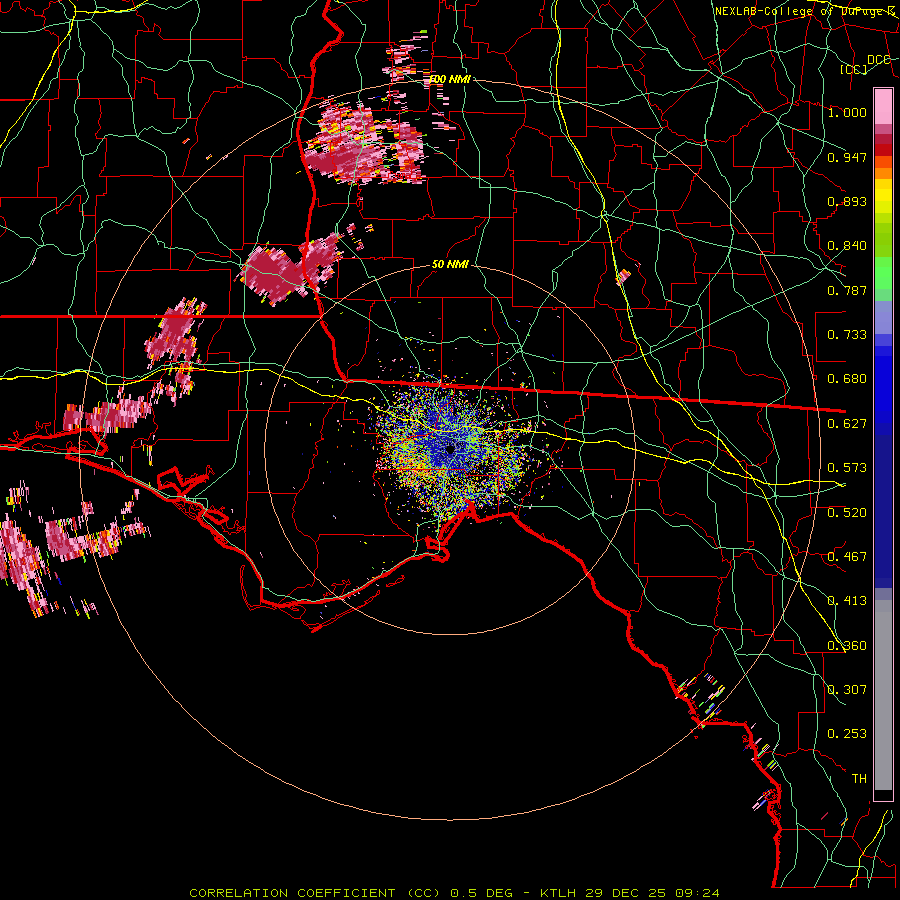Select the 0.467 legend value

point(847,557)
